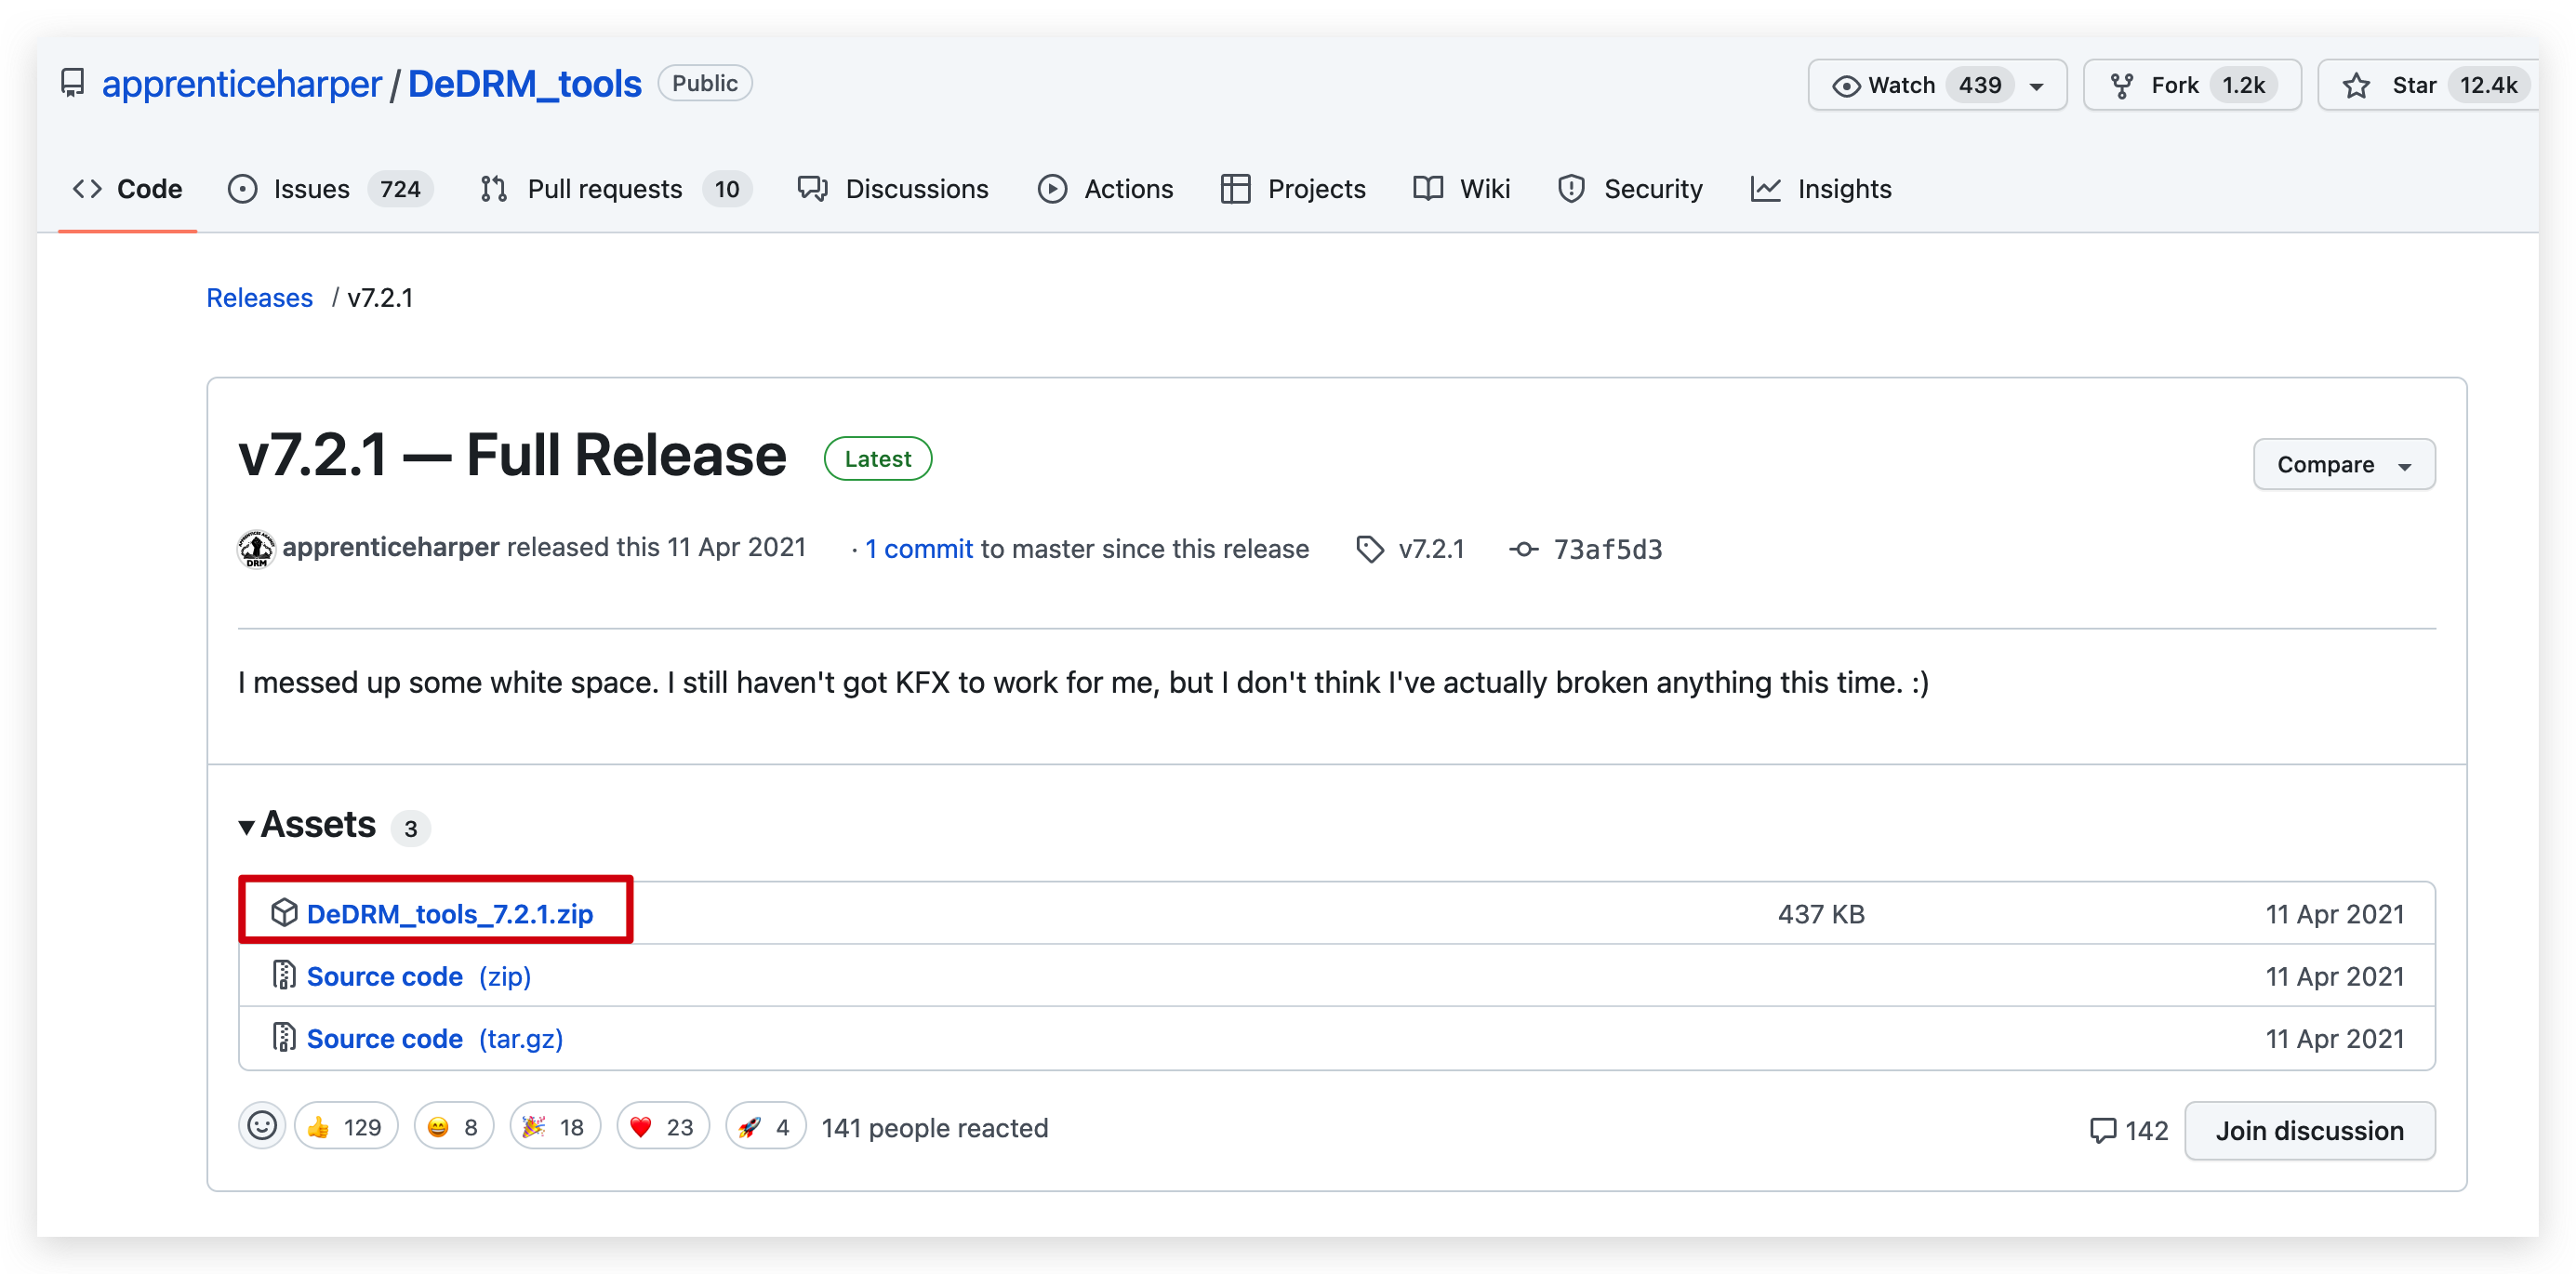Go to the Discussions tab
The height and width of the screenshot is (1274, 2576).
893,188
